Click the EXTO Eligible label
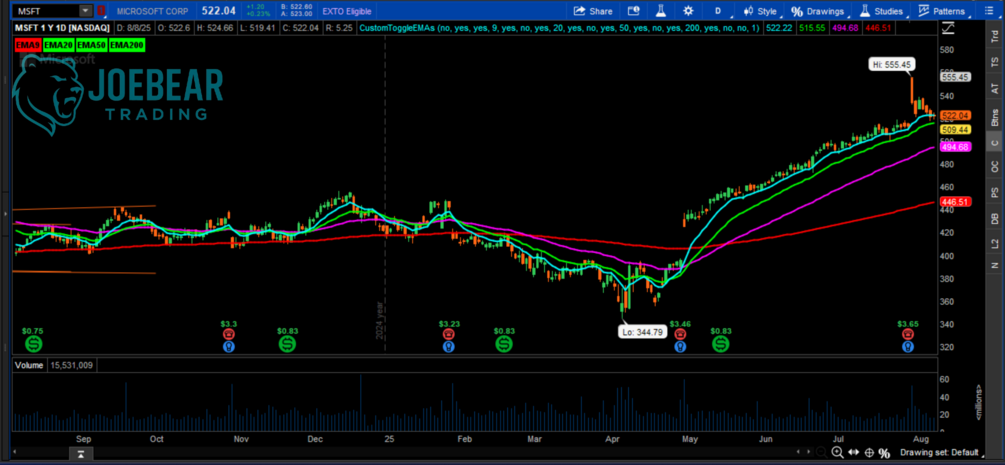The width and height of the screenshot is (1005, 465). 349,11
